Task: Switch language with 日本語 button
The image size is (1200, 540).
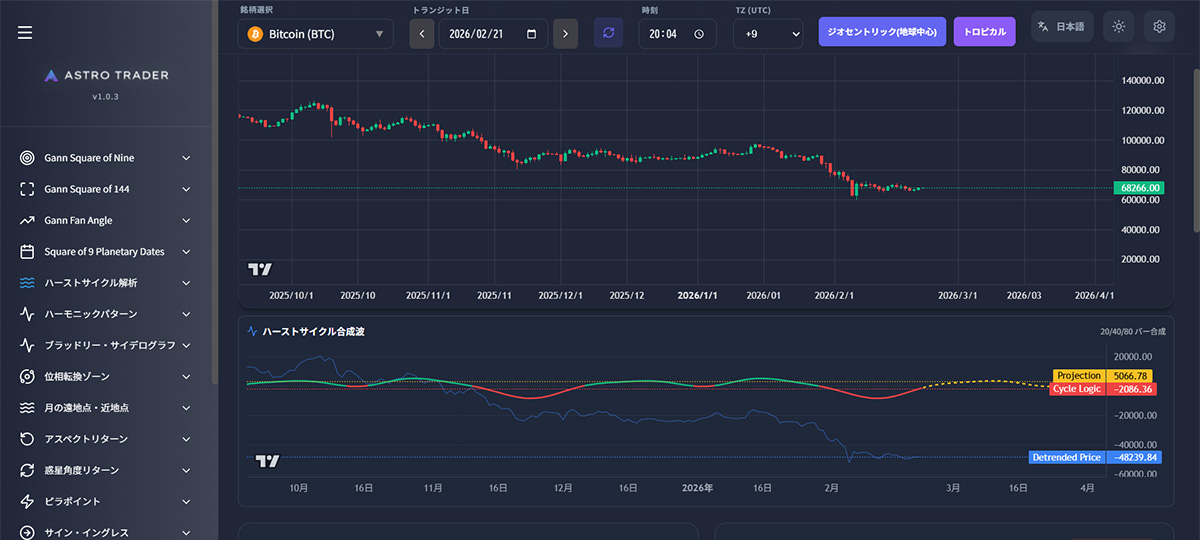Action: coord(1061,27)
